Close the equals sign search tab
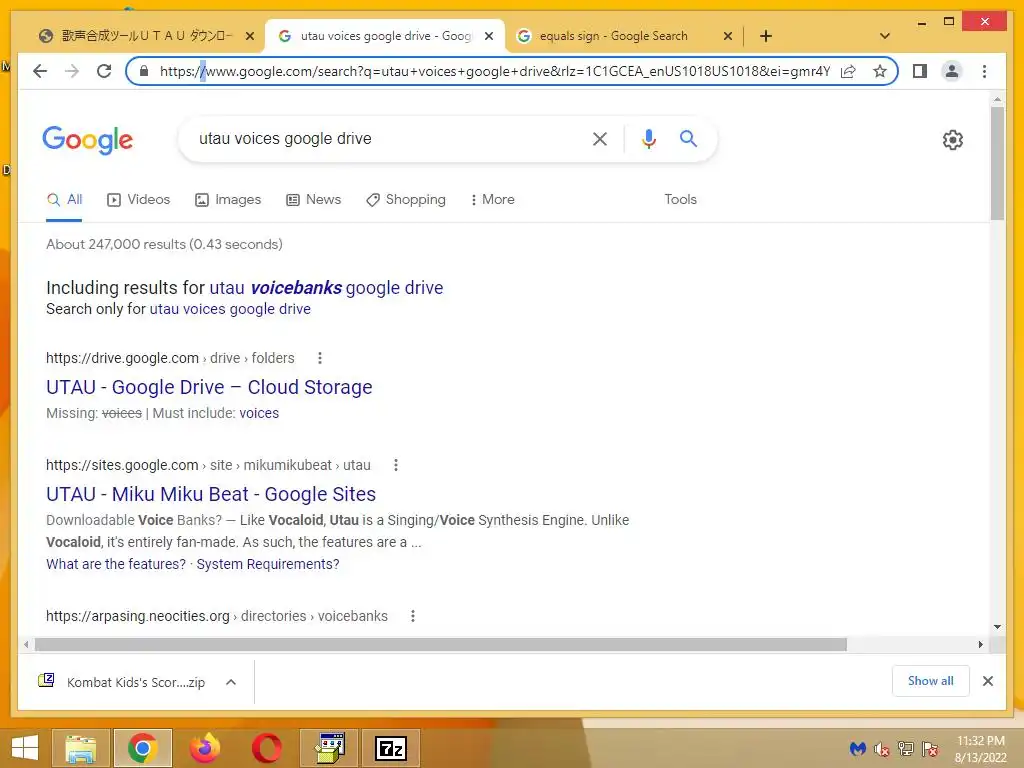The height and width of the screenshot is (768, 1024). coord(728,36)
